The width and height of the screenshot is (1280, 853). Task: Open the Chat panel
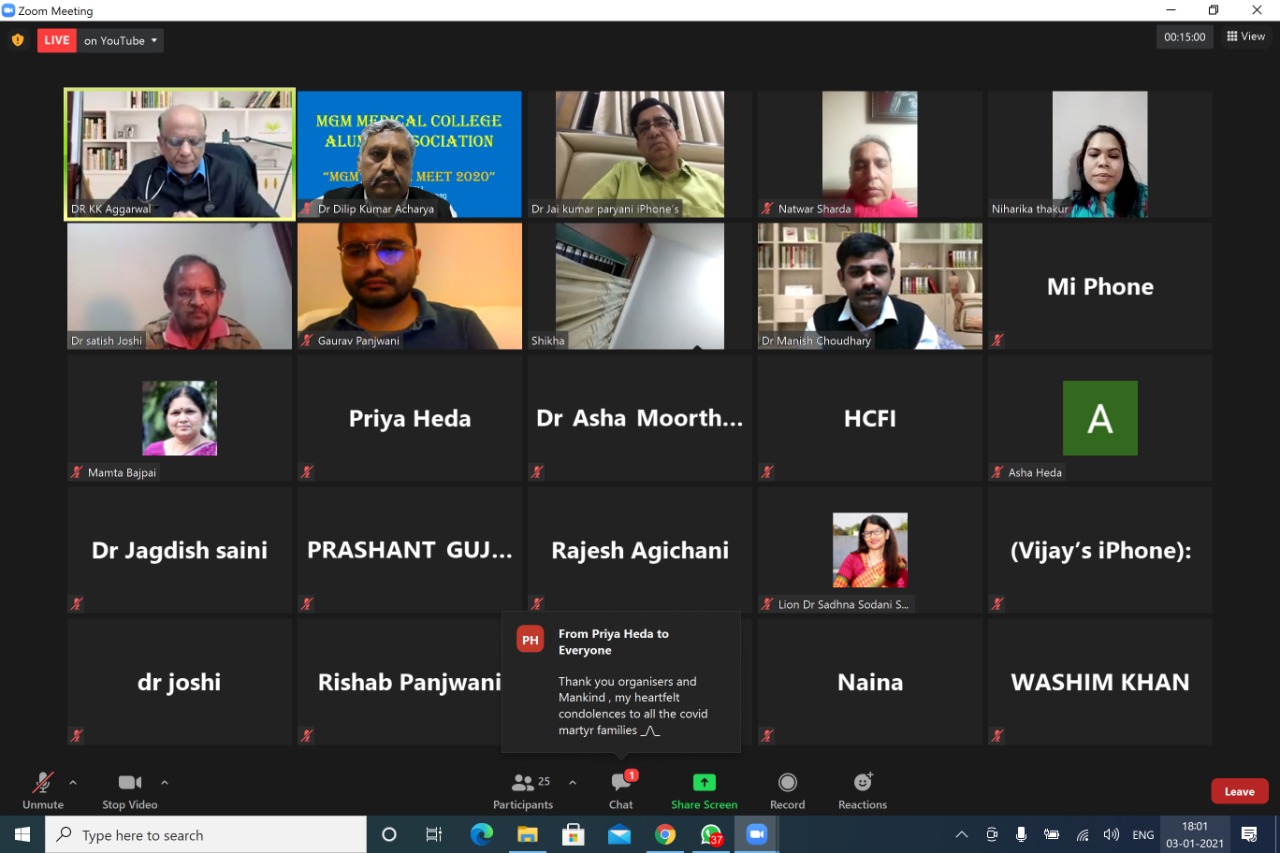[x=621, y=789]
